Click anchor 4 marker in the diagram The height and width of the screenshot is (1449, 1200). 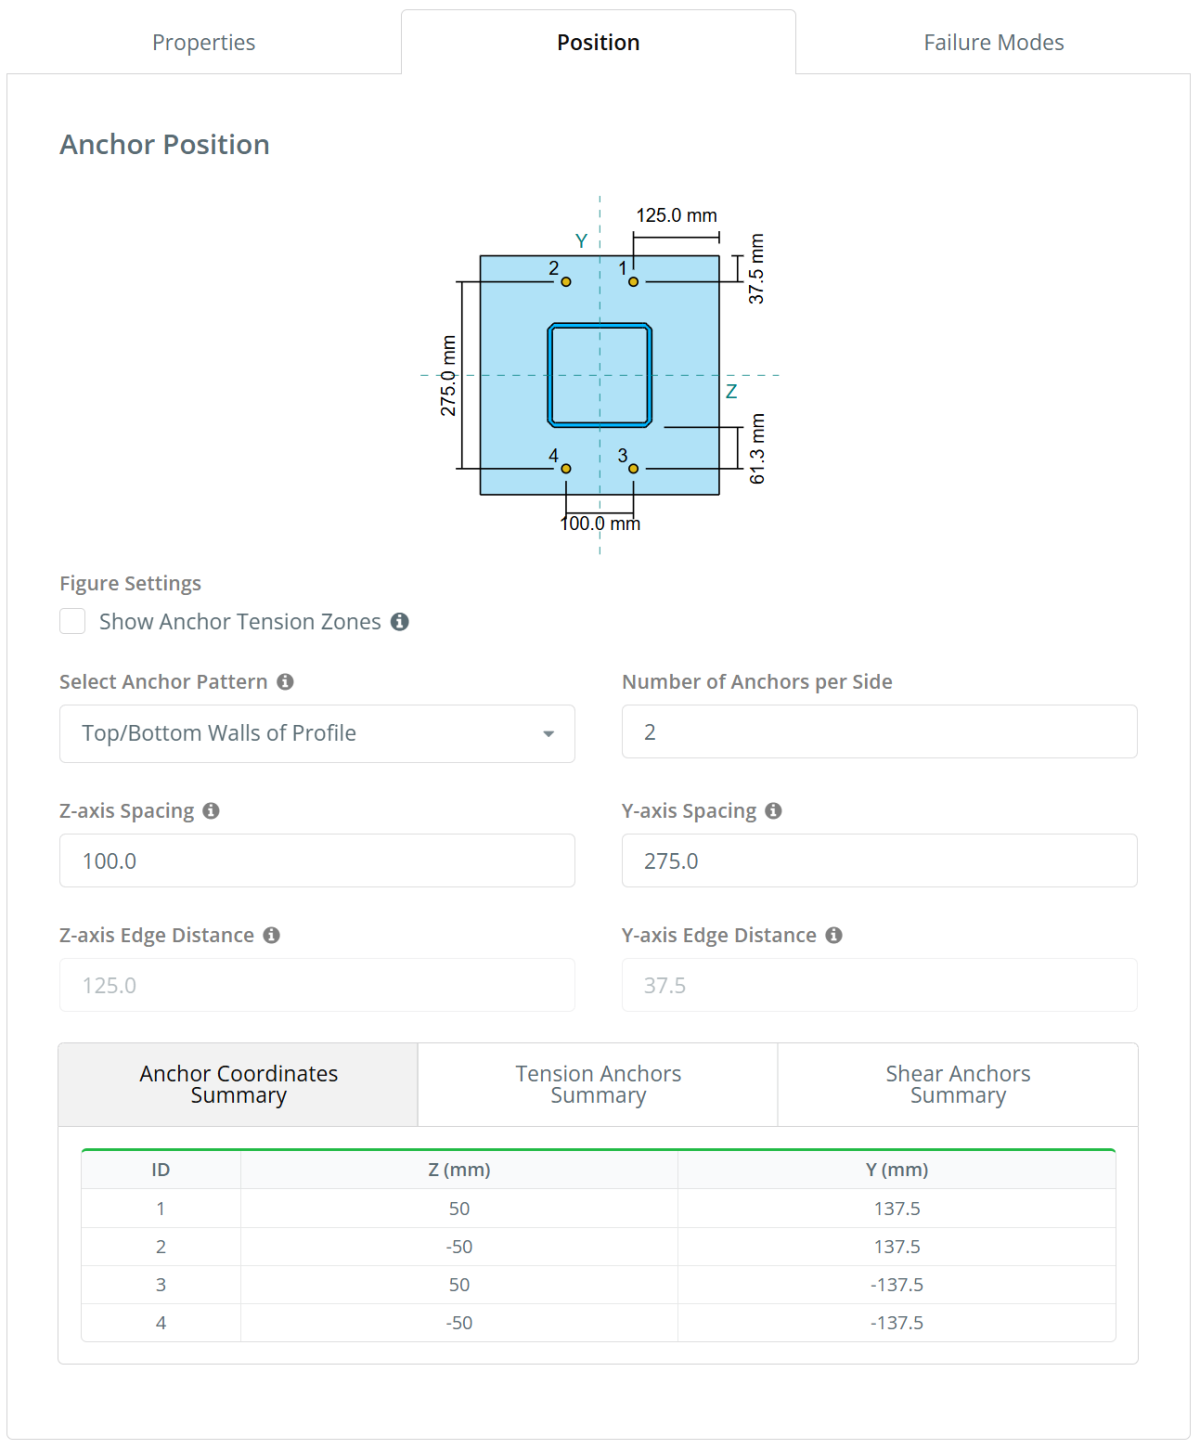tap(566, 468)
